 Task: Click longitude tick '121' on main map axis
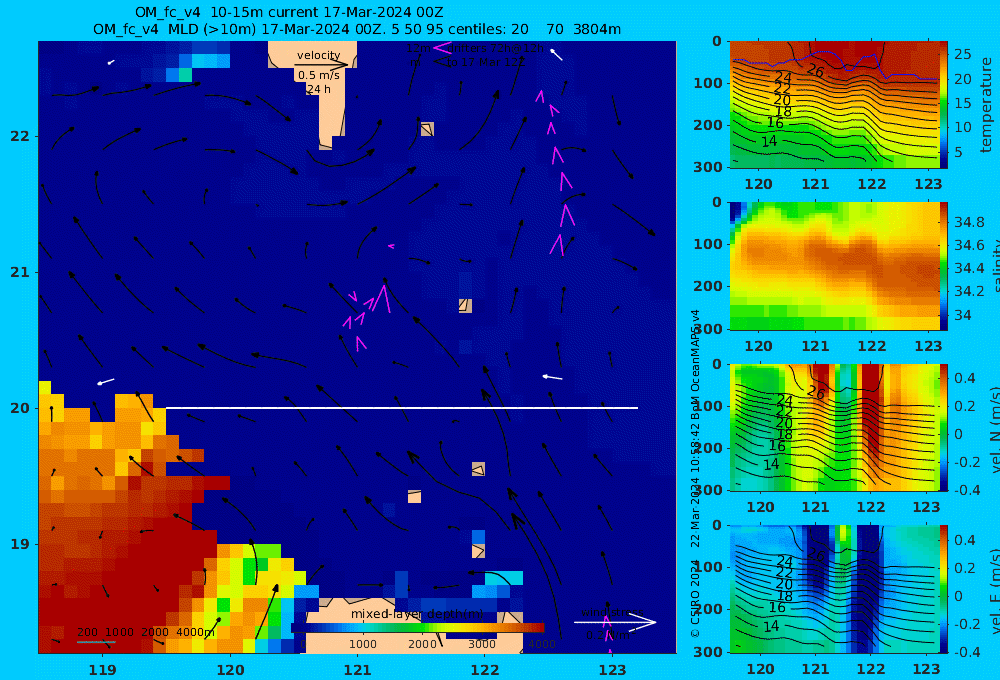coord(357,670)
